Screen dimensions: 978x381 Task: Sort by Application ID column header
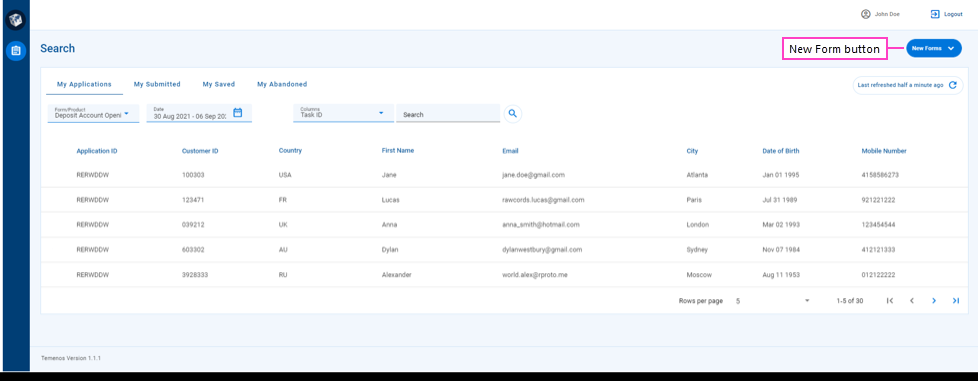(x=97, y=151)
